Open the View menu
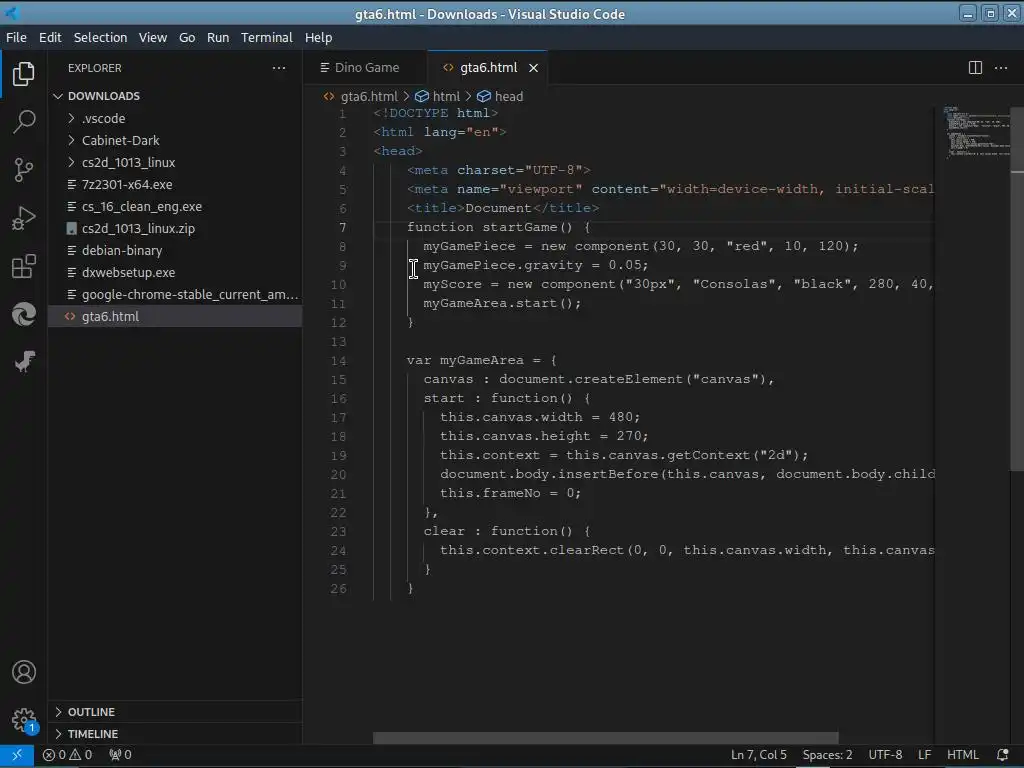The height and width of the screenshot is (768, 1024). point(153,37)
